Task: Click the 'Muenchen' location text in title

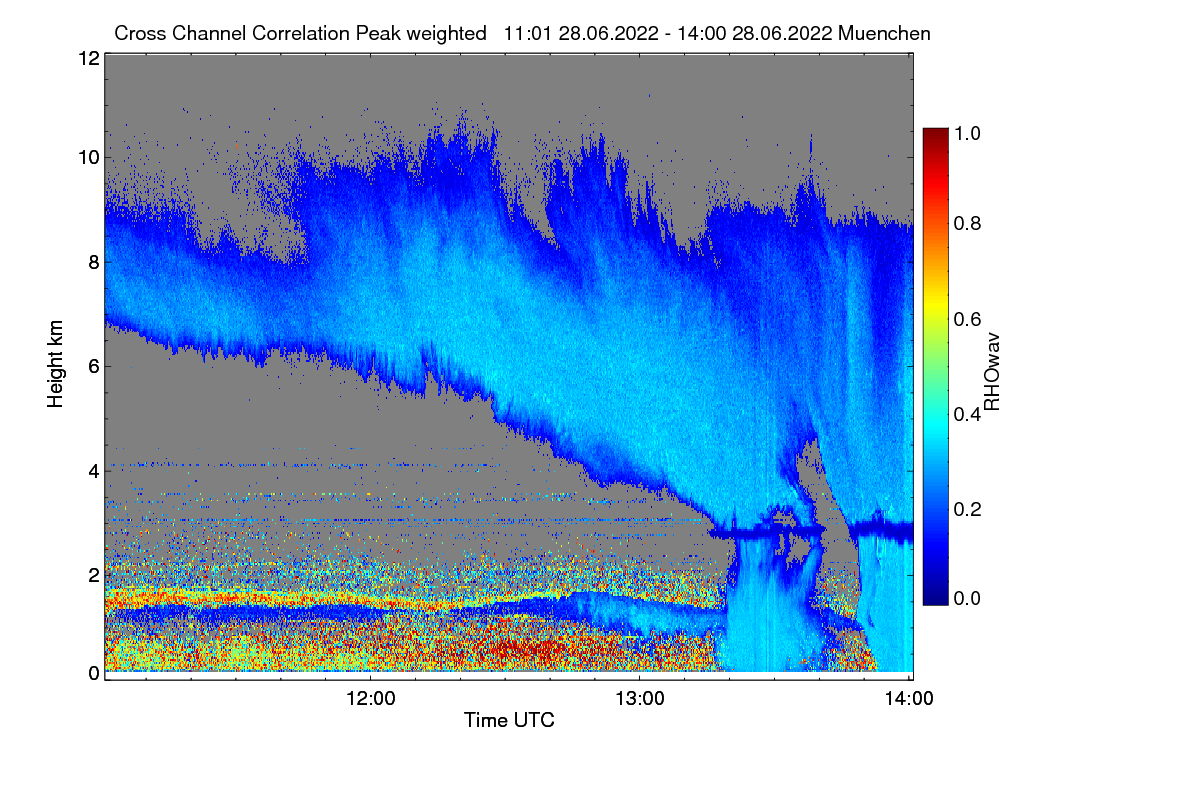Action: [x=885, y=33]
